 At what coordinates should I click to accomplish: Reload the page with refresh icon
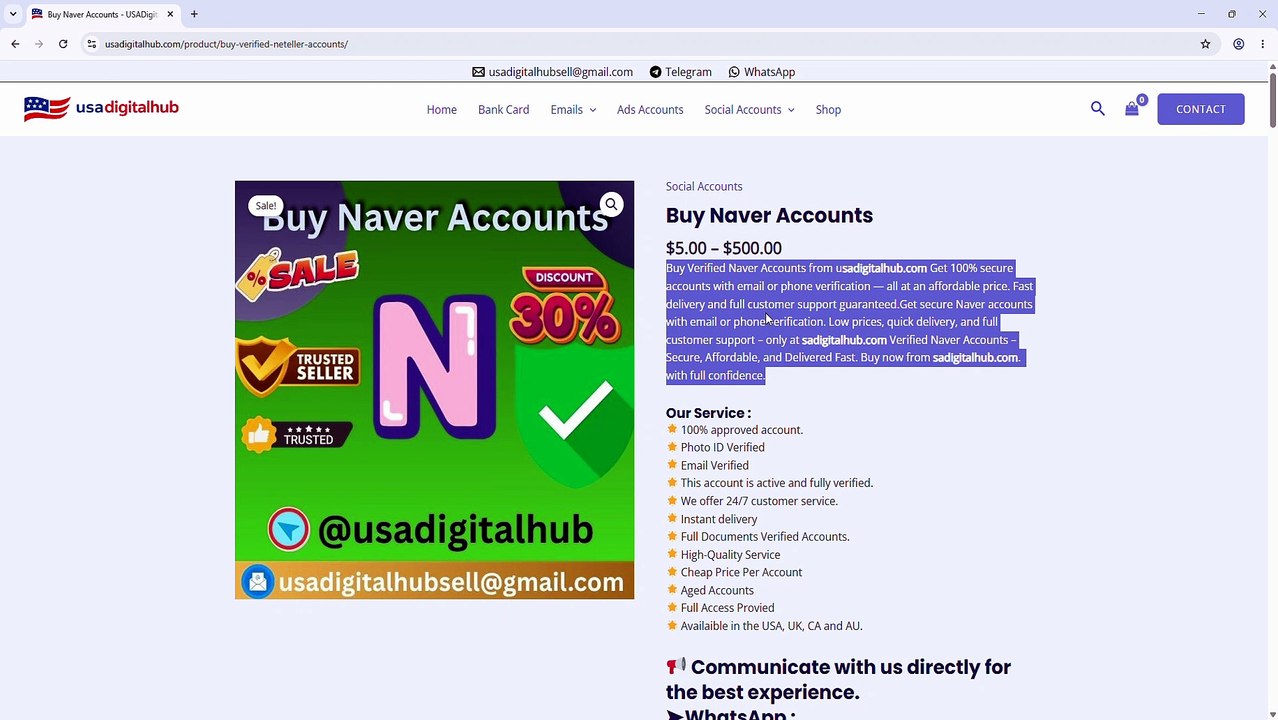(63, 44)
